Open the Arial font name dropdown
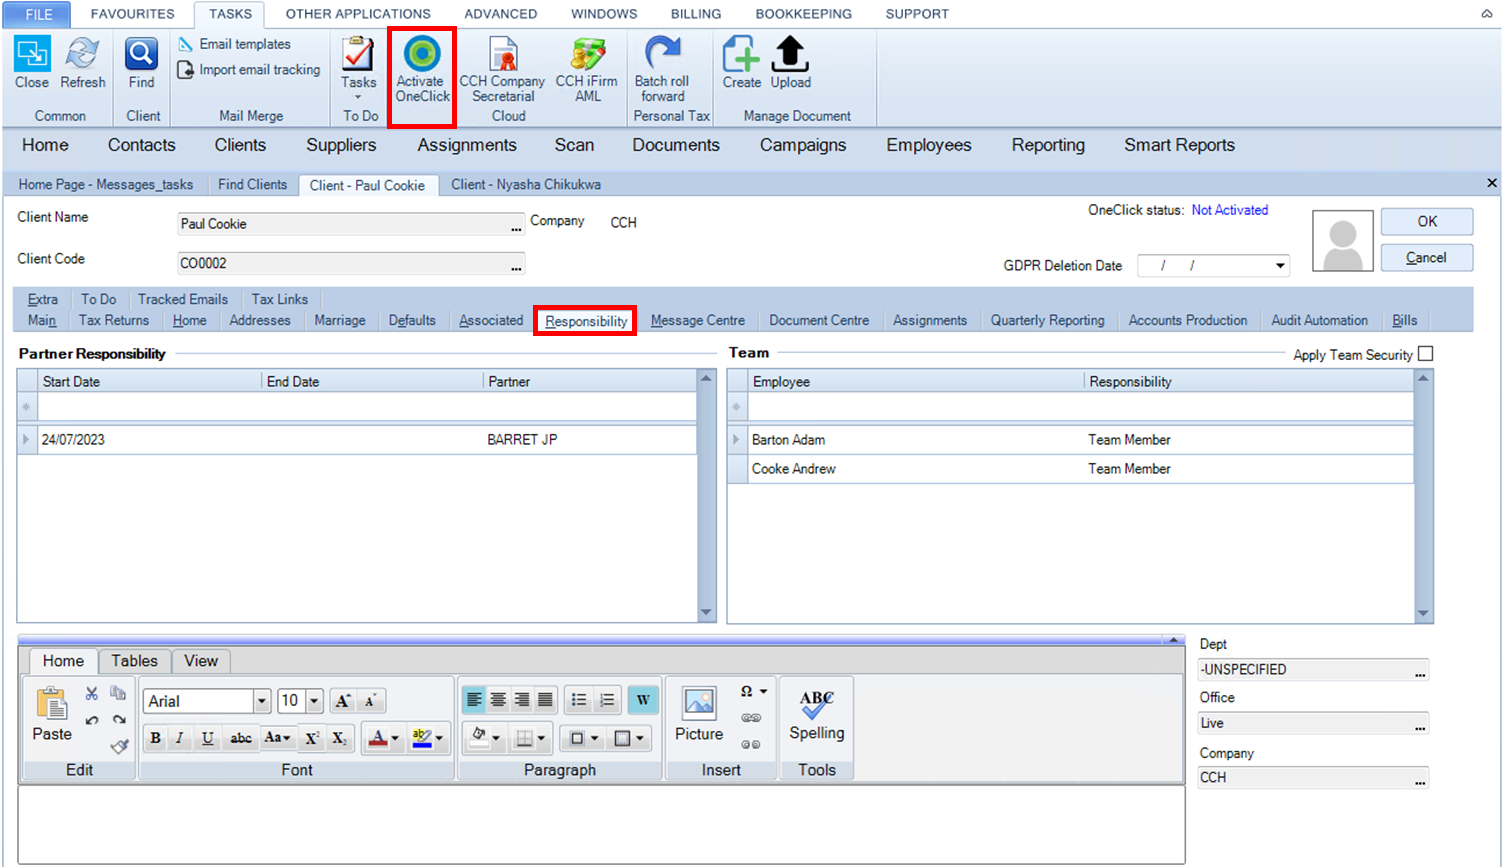Screen dimensions: 1505x867 pyautogui.click(x=262, y=701)
